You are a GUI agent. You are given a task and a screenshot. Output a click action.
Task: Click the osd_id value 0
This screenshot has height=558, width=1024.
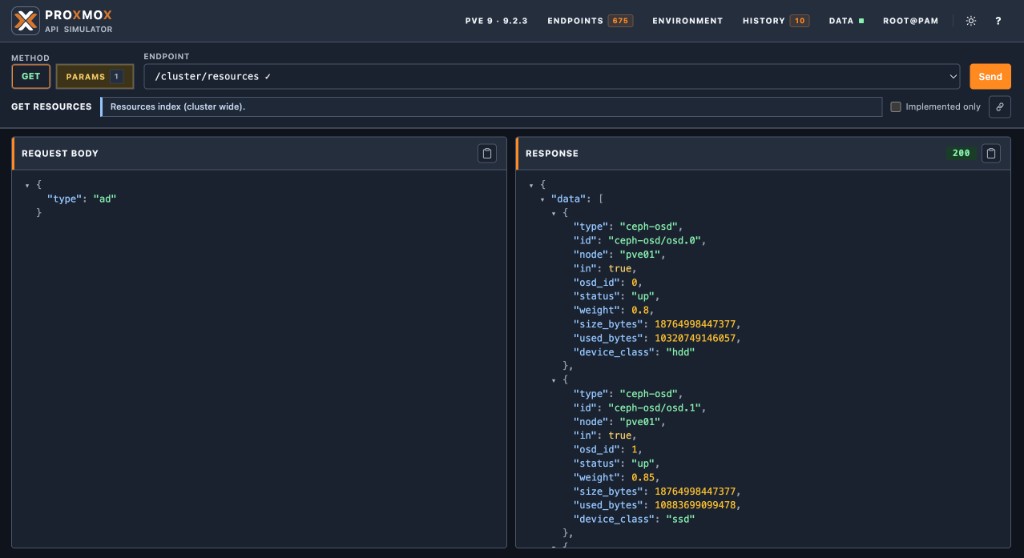[633, 283]
